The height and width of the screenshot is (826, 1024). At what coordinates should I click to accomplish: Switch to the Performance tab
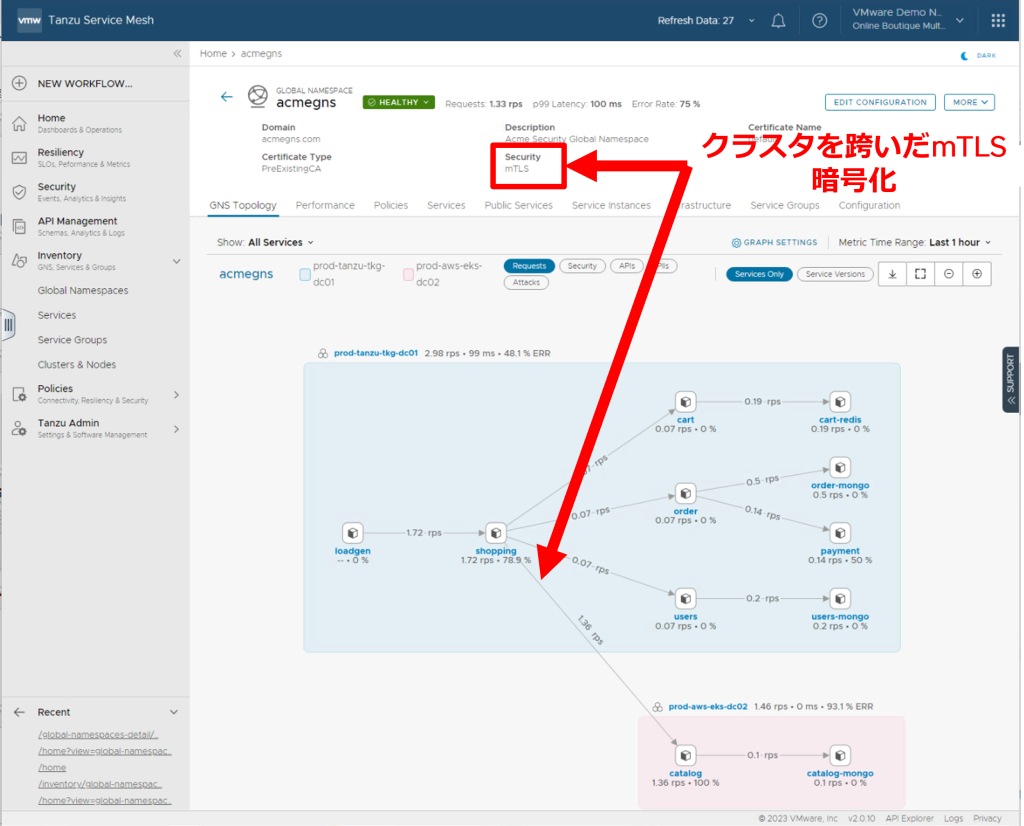point(325,205)
